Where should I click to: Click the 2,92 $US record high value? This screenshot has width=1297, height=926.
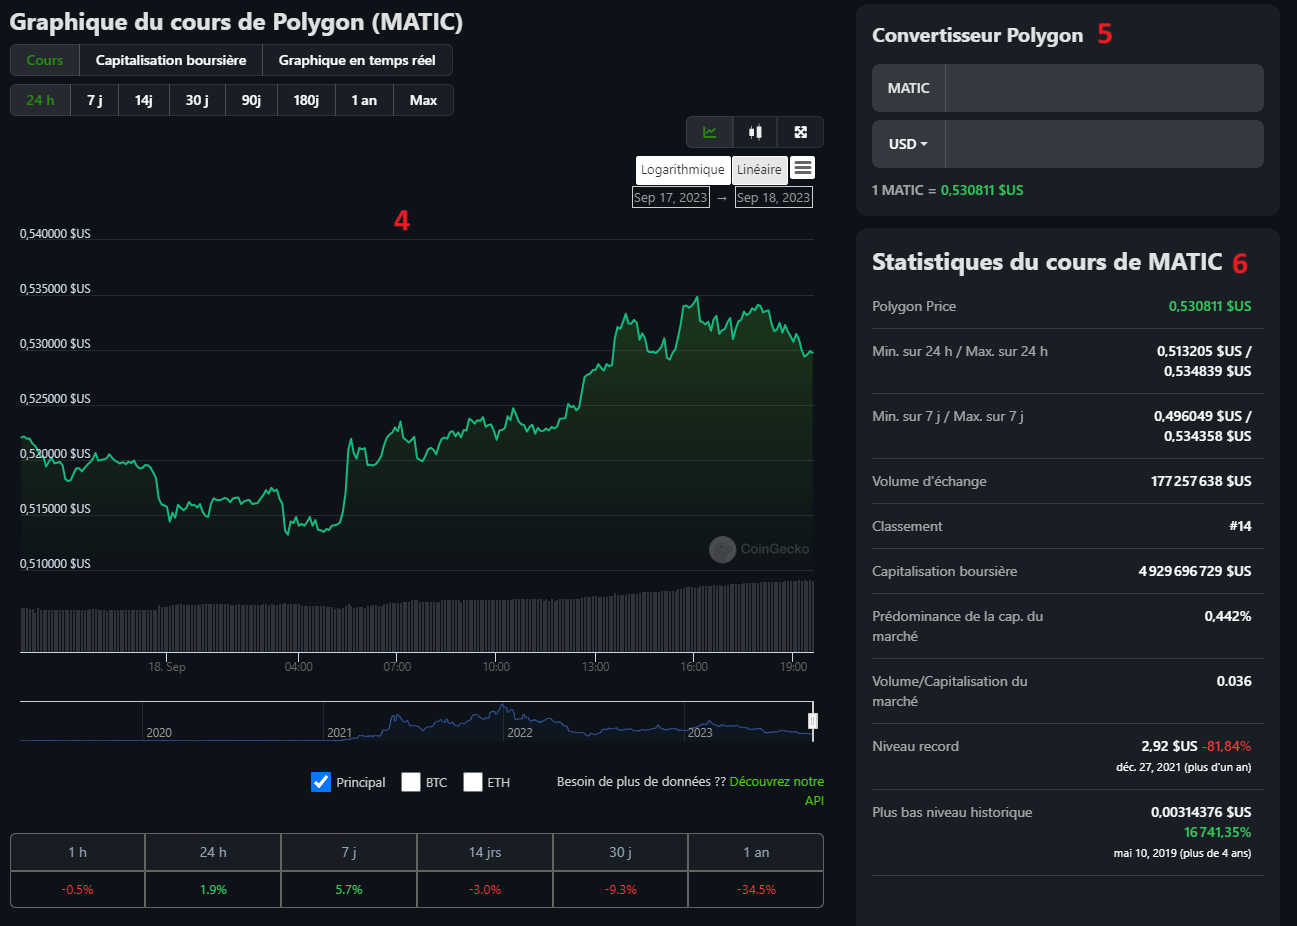(x=1169, y=746)
